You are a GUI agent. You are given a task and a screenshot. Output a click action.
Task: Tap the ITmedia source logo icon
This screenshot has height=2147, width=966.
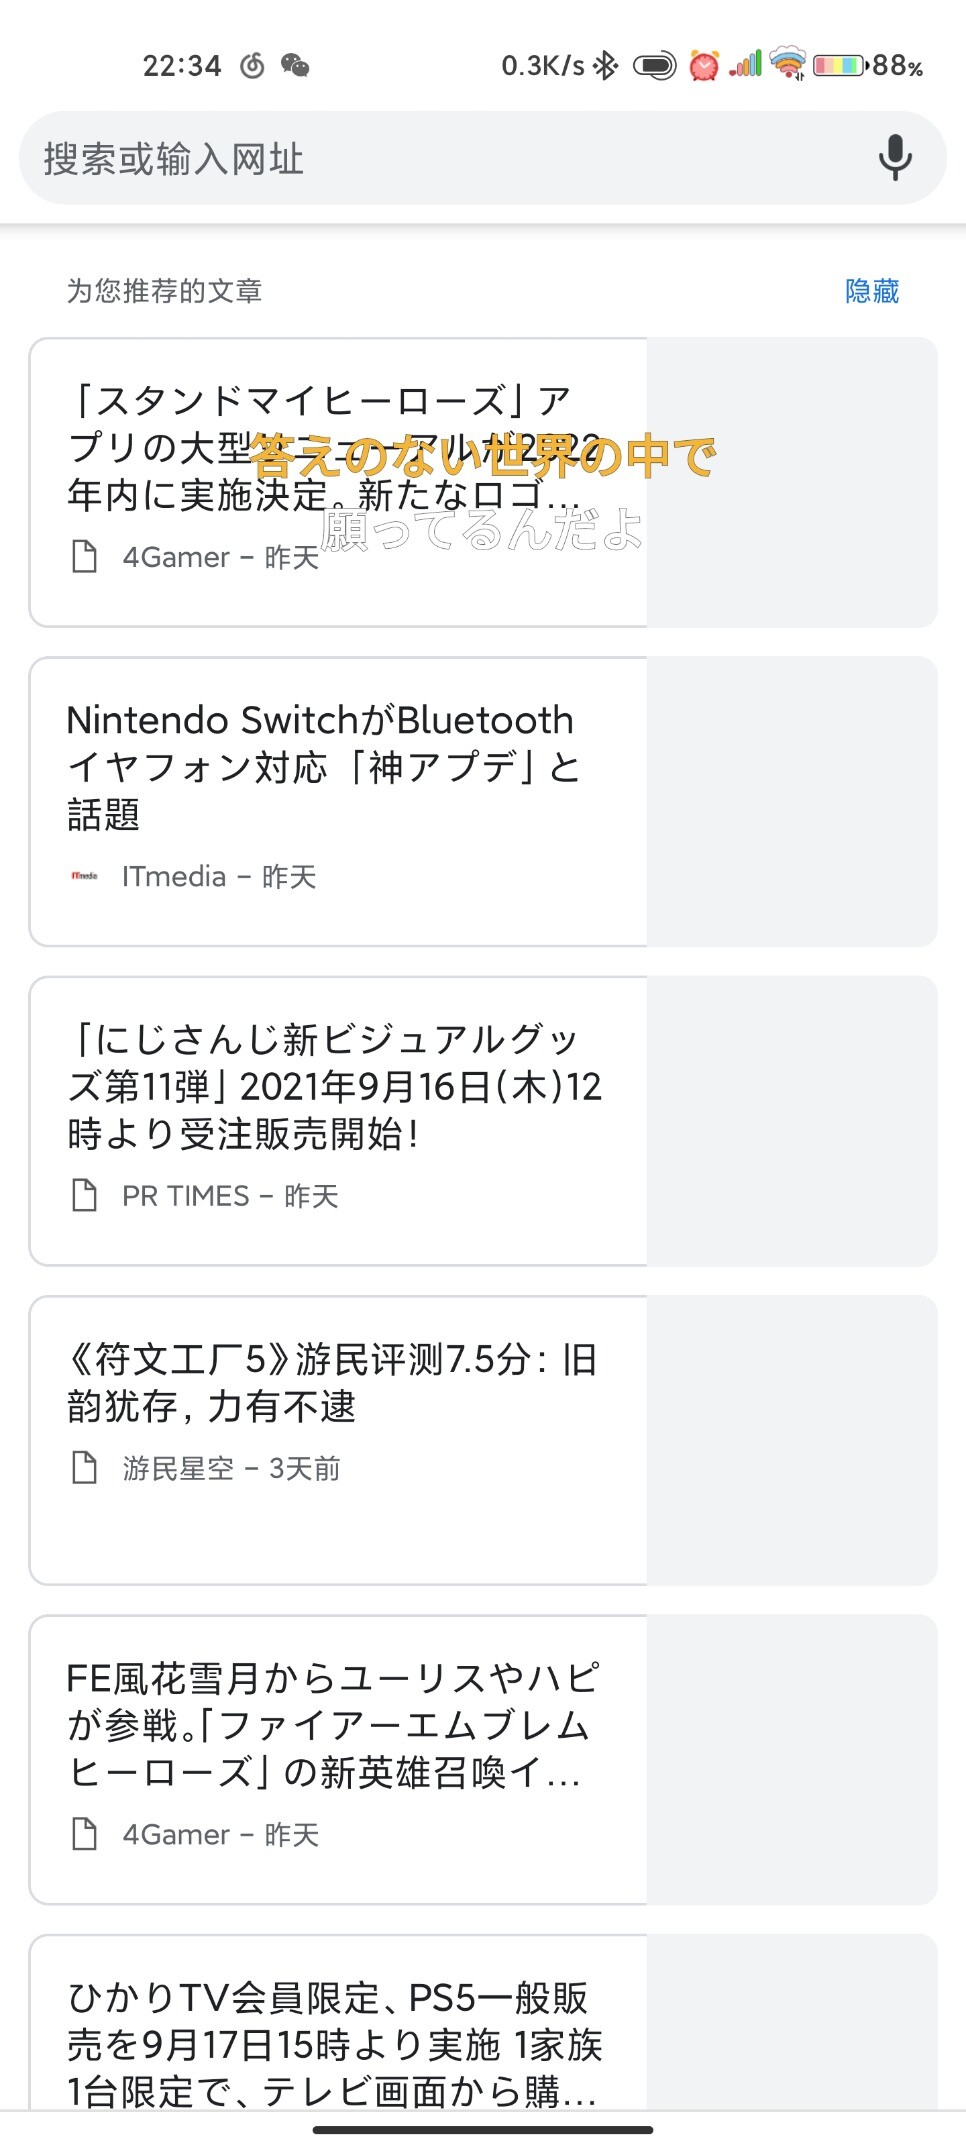[x=85, y=876]
